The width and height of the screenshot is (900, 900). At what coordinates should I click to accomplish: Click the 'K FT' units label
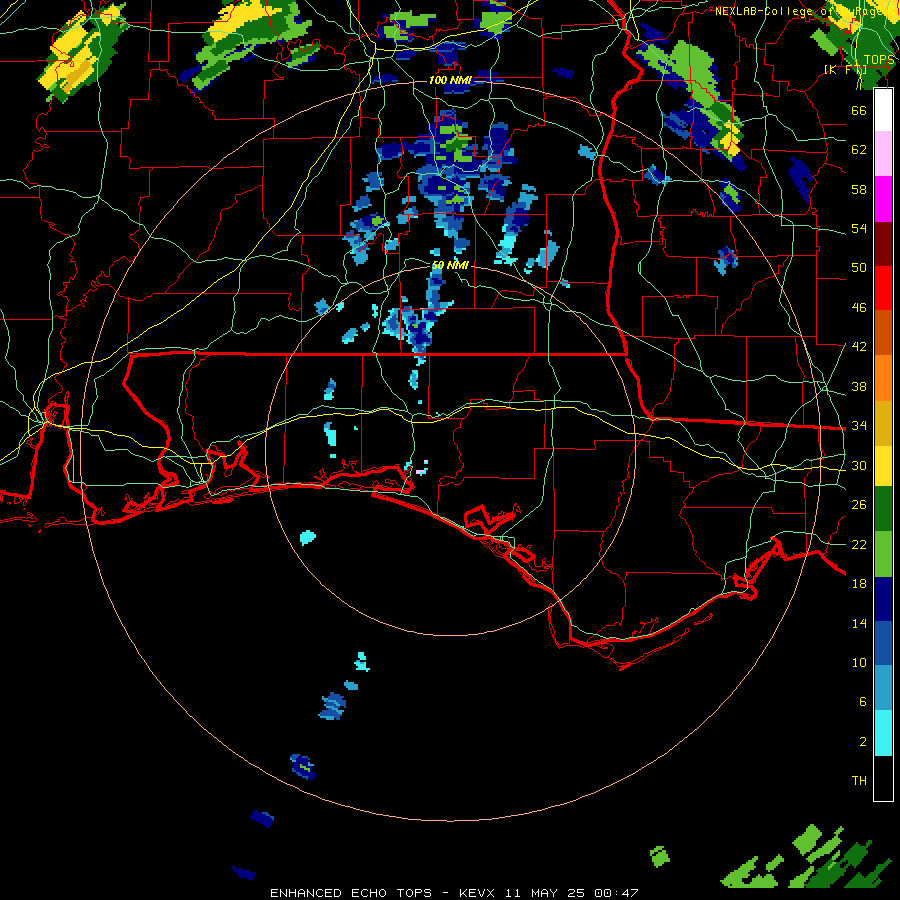tap(845, 69)
